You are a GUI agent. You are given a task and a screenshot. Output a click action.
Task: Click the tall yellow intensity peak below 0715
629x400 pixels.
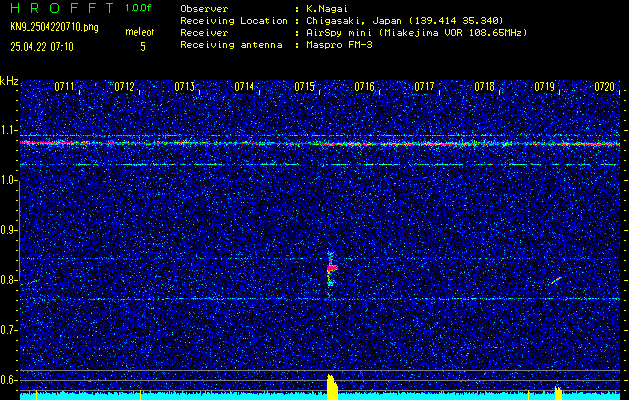[332, 387]
